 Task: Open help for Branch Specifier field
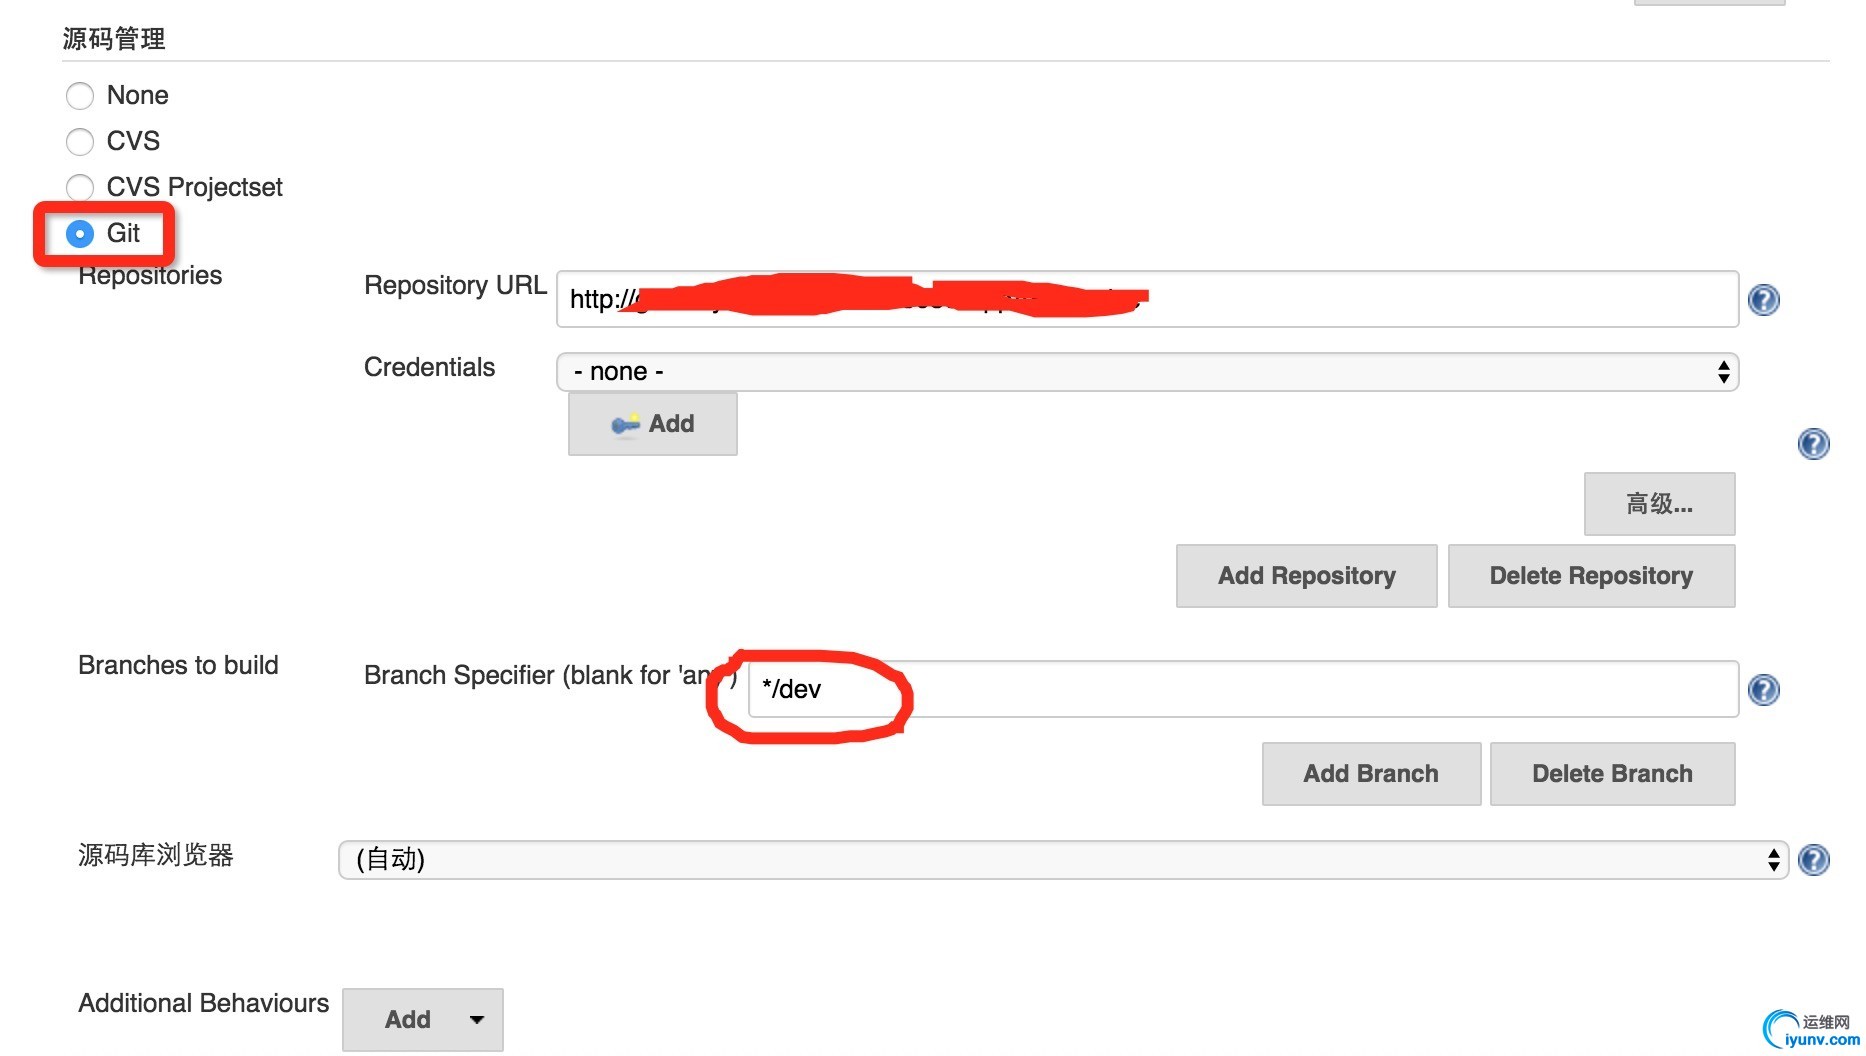[x=1763, y=690]
